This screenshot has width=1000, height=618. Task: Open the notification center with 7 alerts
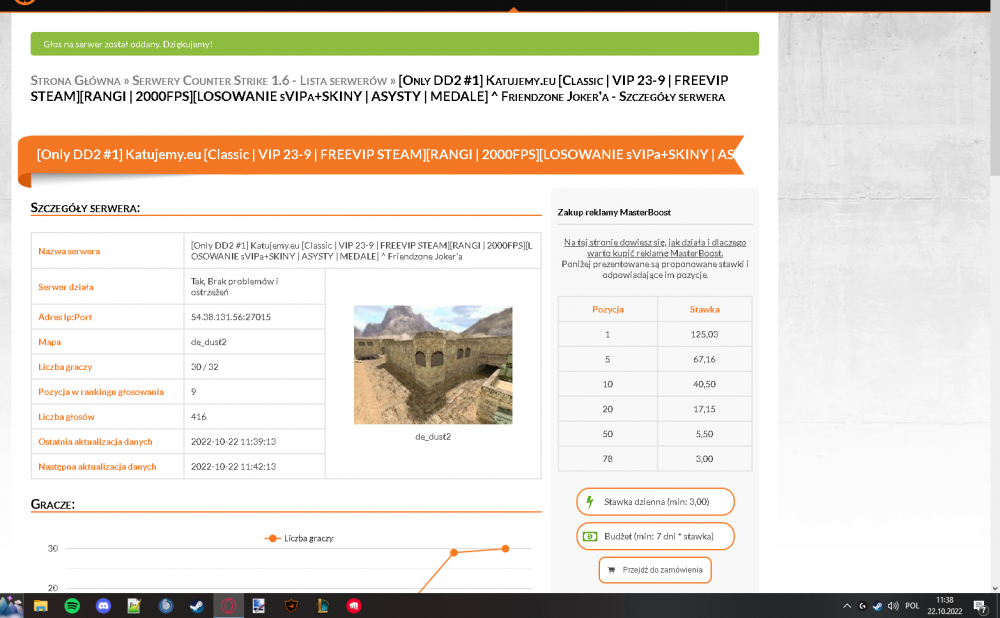pos(981,606)
